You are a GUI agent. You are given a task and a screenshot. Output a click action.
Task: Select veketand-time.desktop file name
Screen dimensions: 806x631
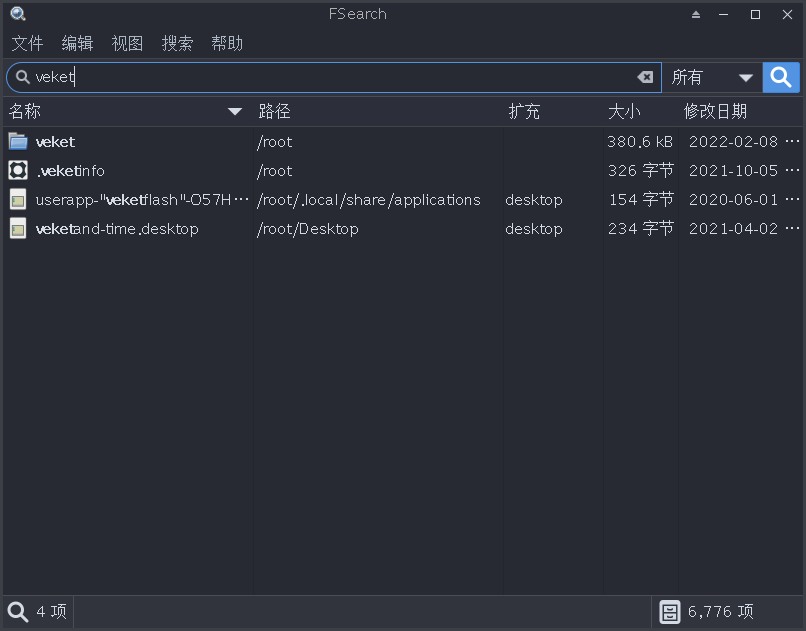coord(117,229)
